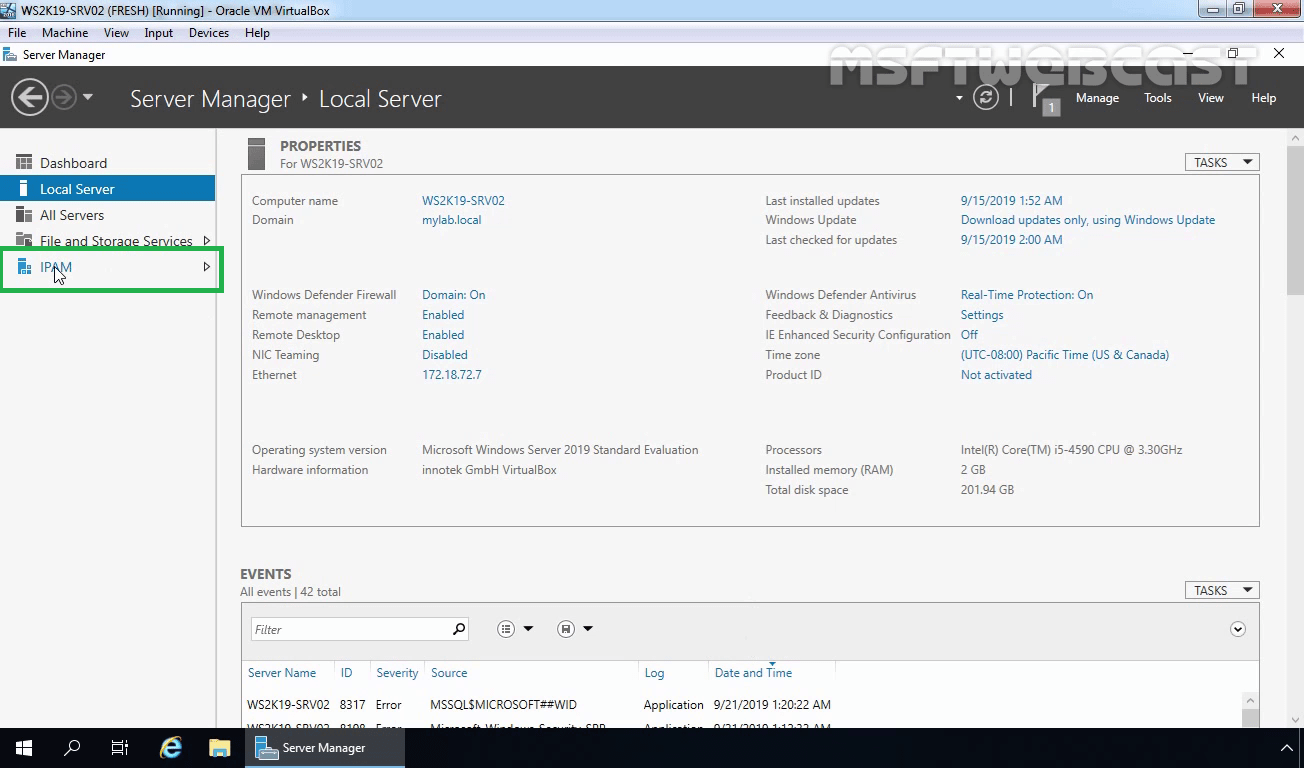This screenshot has height=768, width=1304.
Task: Click Windows Defender Firewall Domain: On link
Action: coord(453,295)
